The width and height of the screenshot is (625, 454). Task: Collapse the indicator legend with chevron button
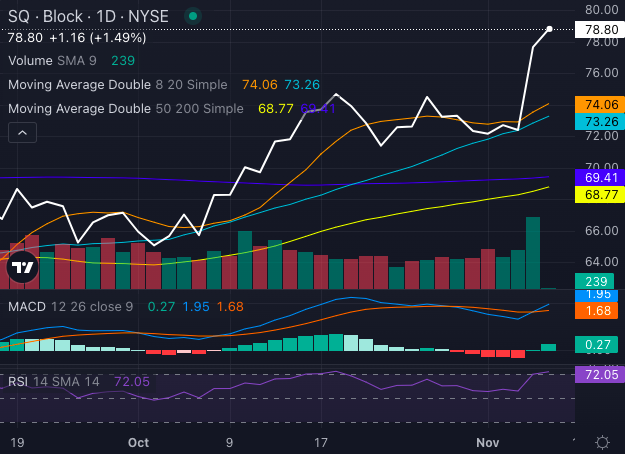click(22, 132)
